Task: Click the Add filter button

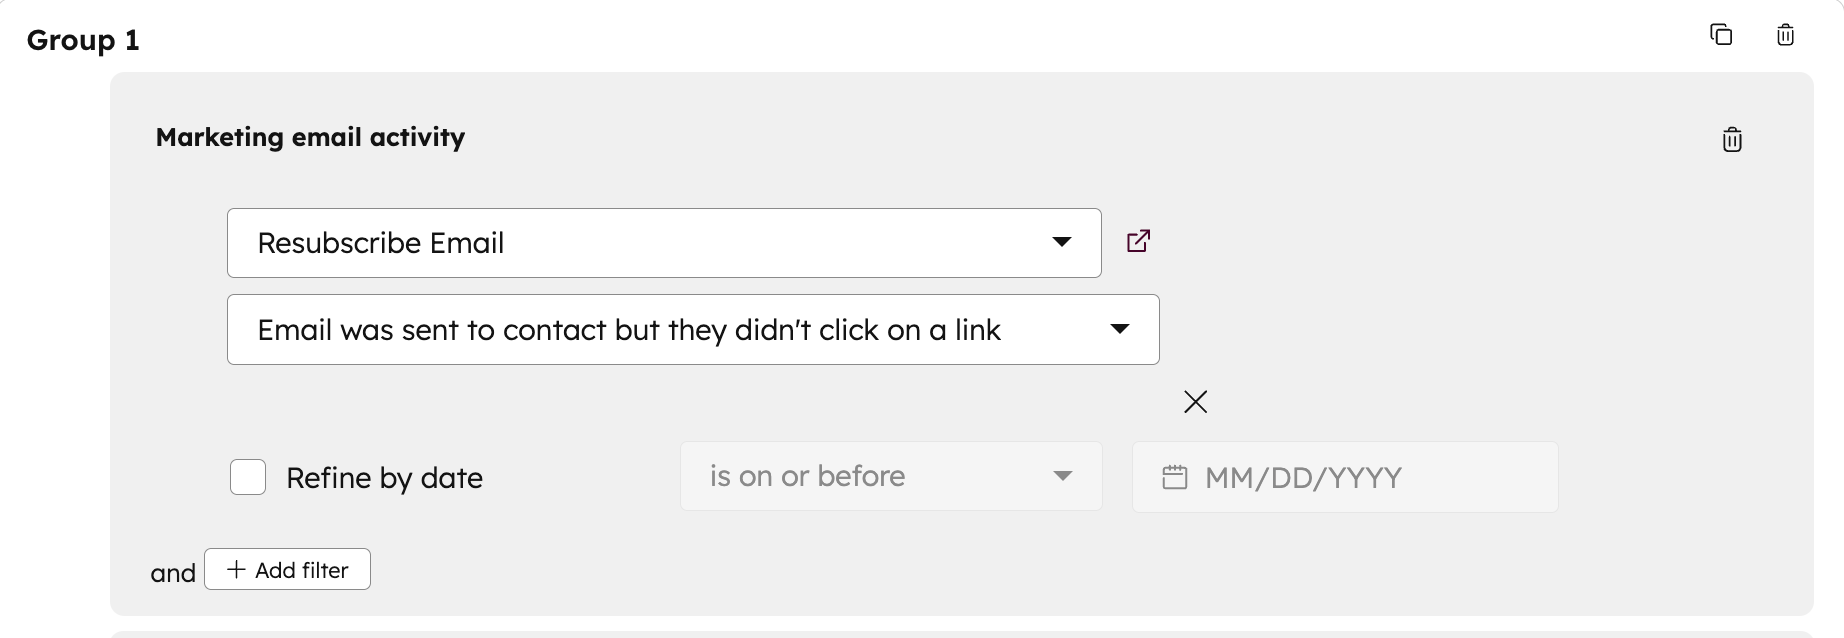Action: click(x=287, y=569)
